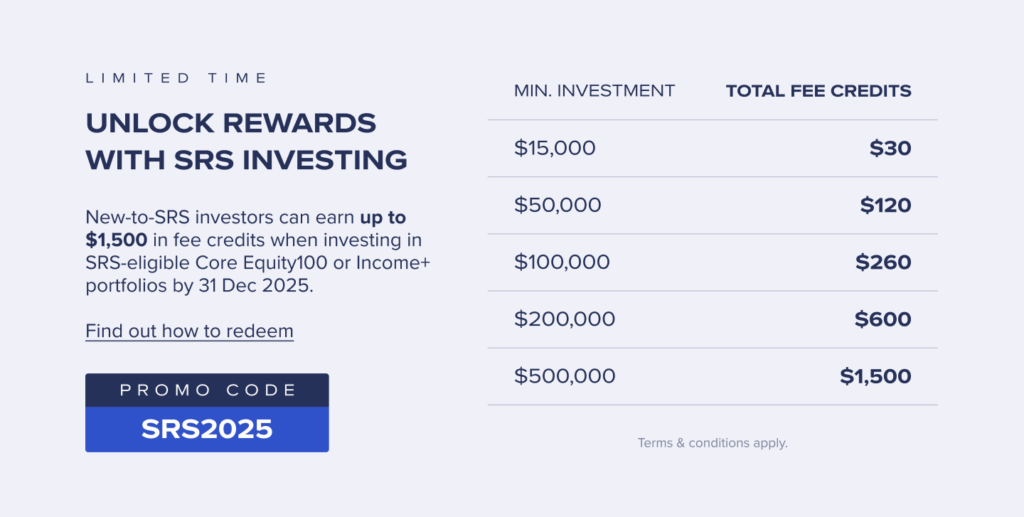Click the $120 fee credit value
Viewport: 1024px width, 517px height.
tap(885, 205)
